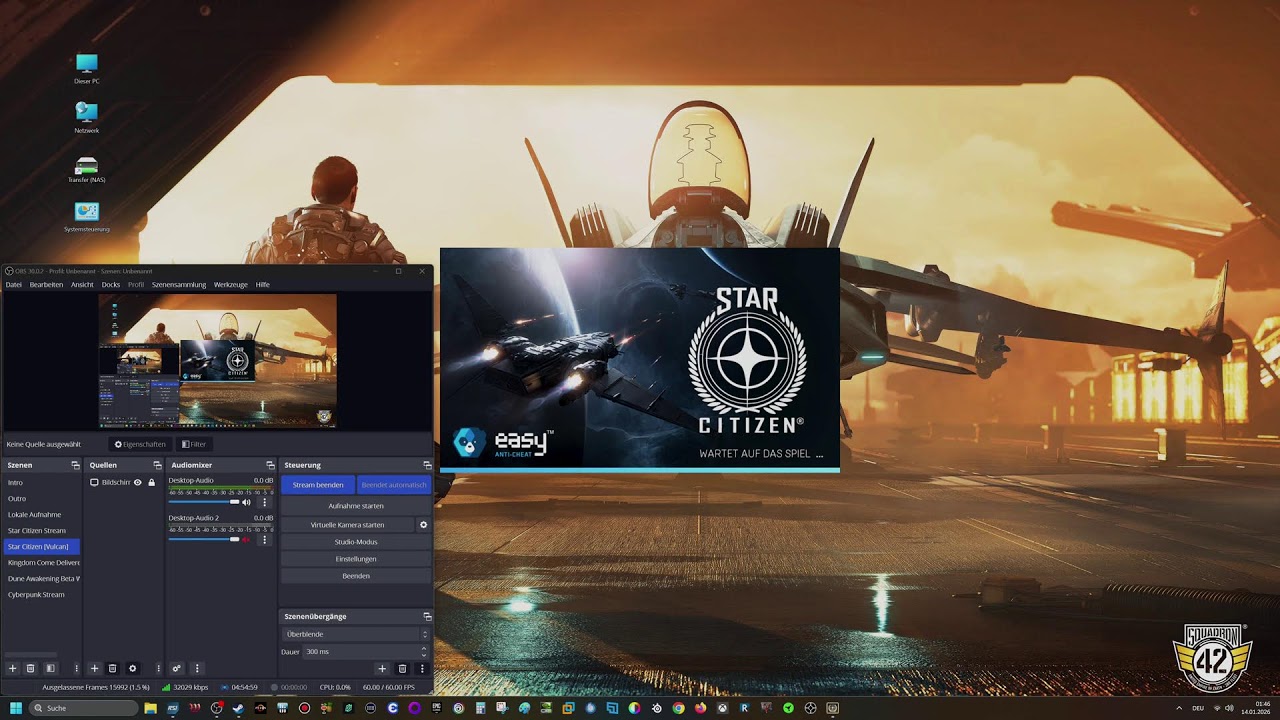The height and width of the screenshot is (720, 1280).
Task: Adjust the Desktop-Audio 2 volume slider
Action: pyautogui.click(x=204, y=540)
